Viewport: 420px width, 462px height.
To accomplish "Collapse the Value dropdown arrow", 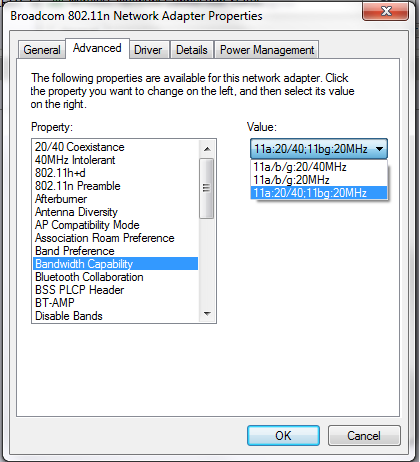I will click(x=379, y=149).
